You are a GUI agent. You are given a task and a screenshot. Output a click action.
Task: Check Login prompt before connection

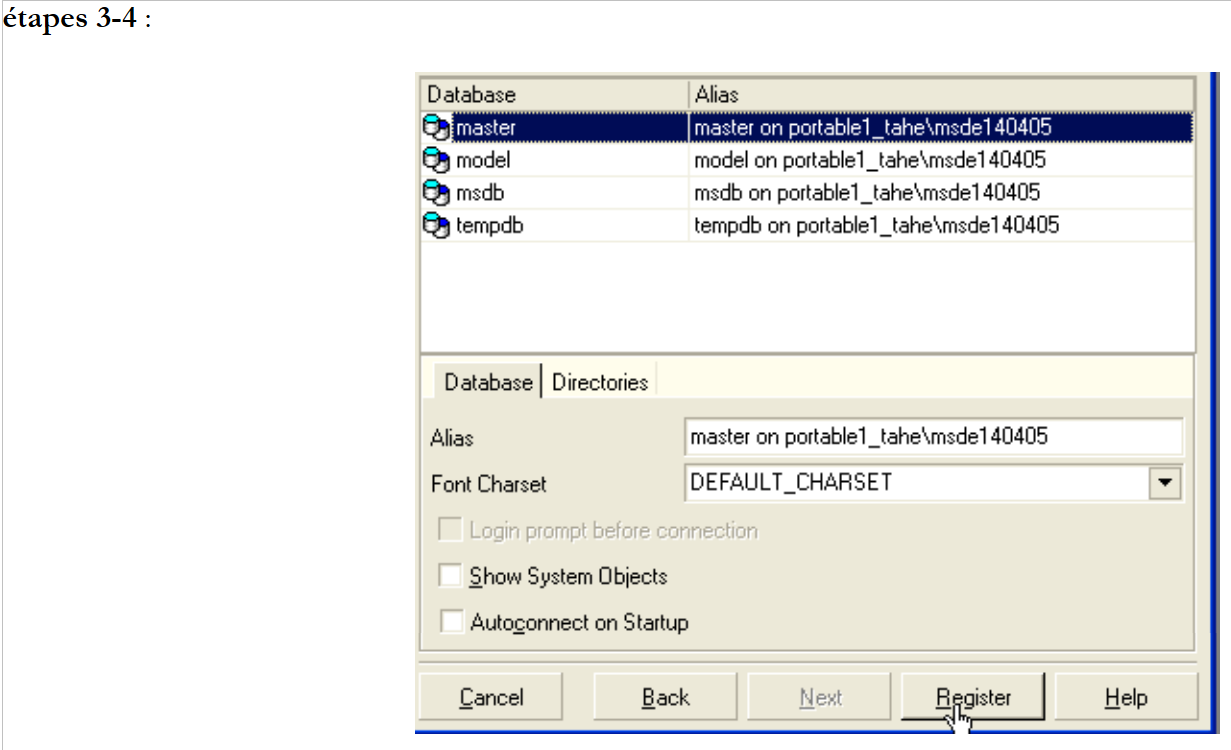coord(452,530)
